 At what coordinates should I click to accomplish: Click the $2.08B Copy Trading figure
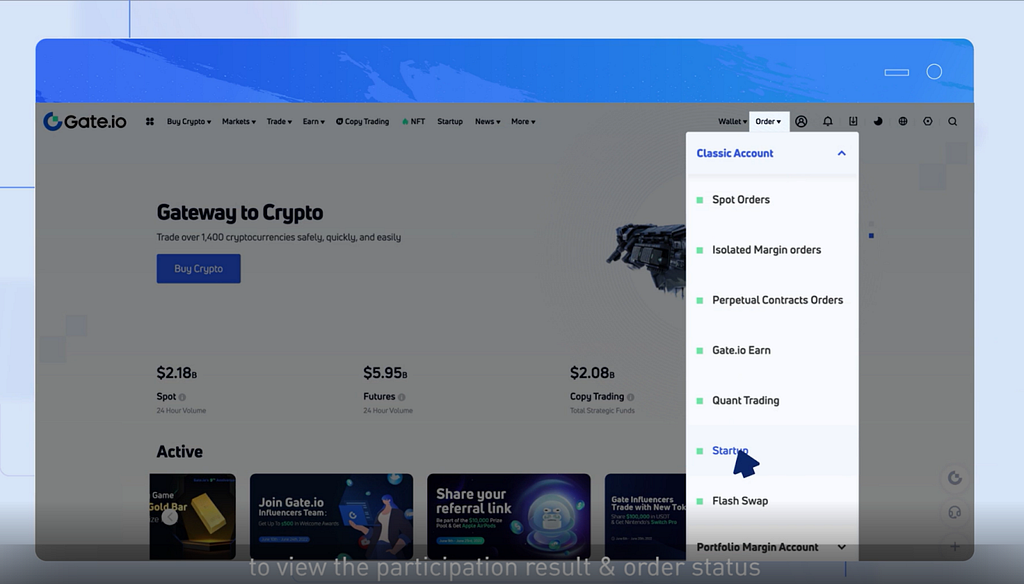[592, 373]
